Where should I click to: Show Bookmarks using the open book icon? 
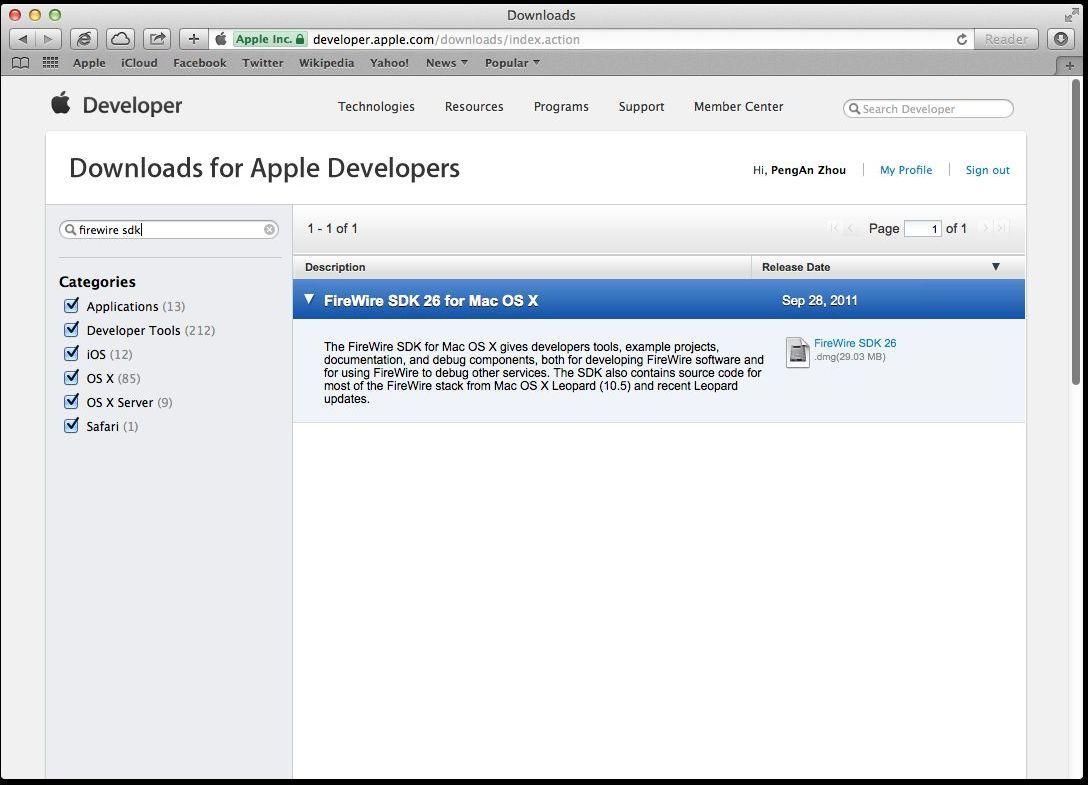click(20, 62)
